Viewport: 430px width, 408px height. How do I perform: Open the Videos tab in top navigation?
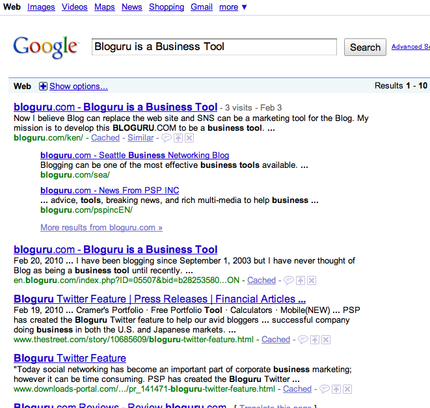coord(74,7)
